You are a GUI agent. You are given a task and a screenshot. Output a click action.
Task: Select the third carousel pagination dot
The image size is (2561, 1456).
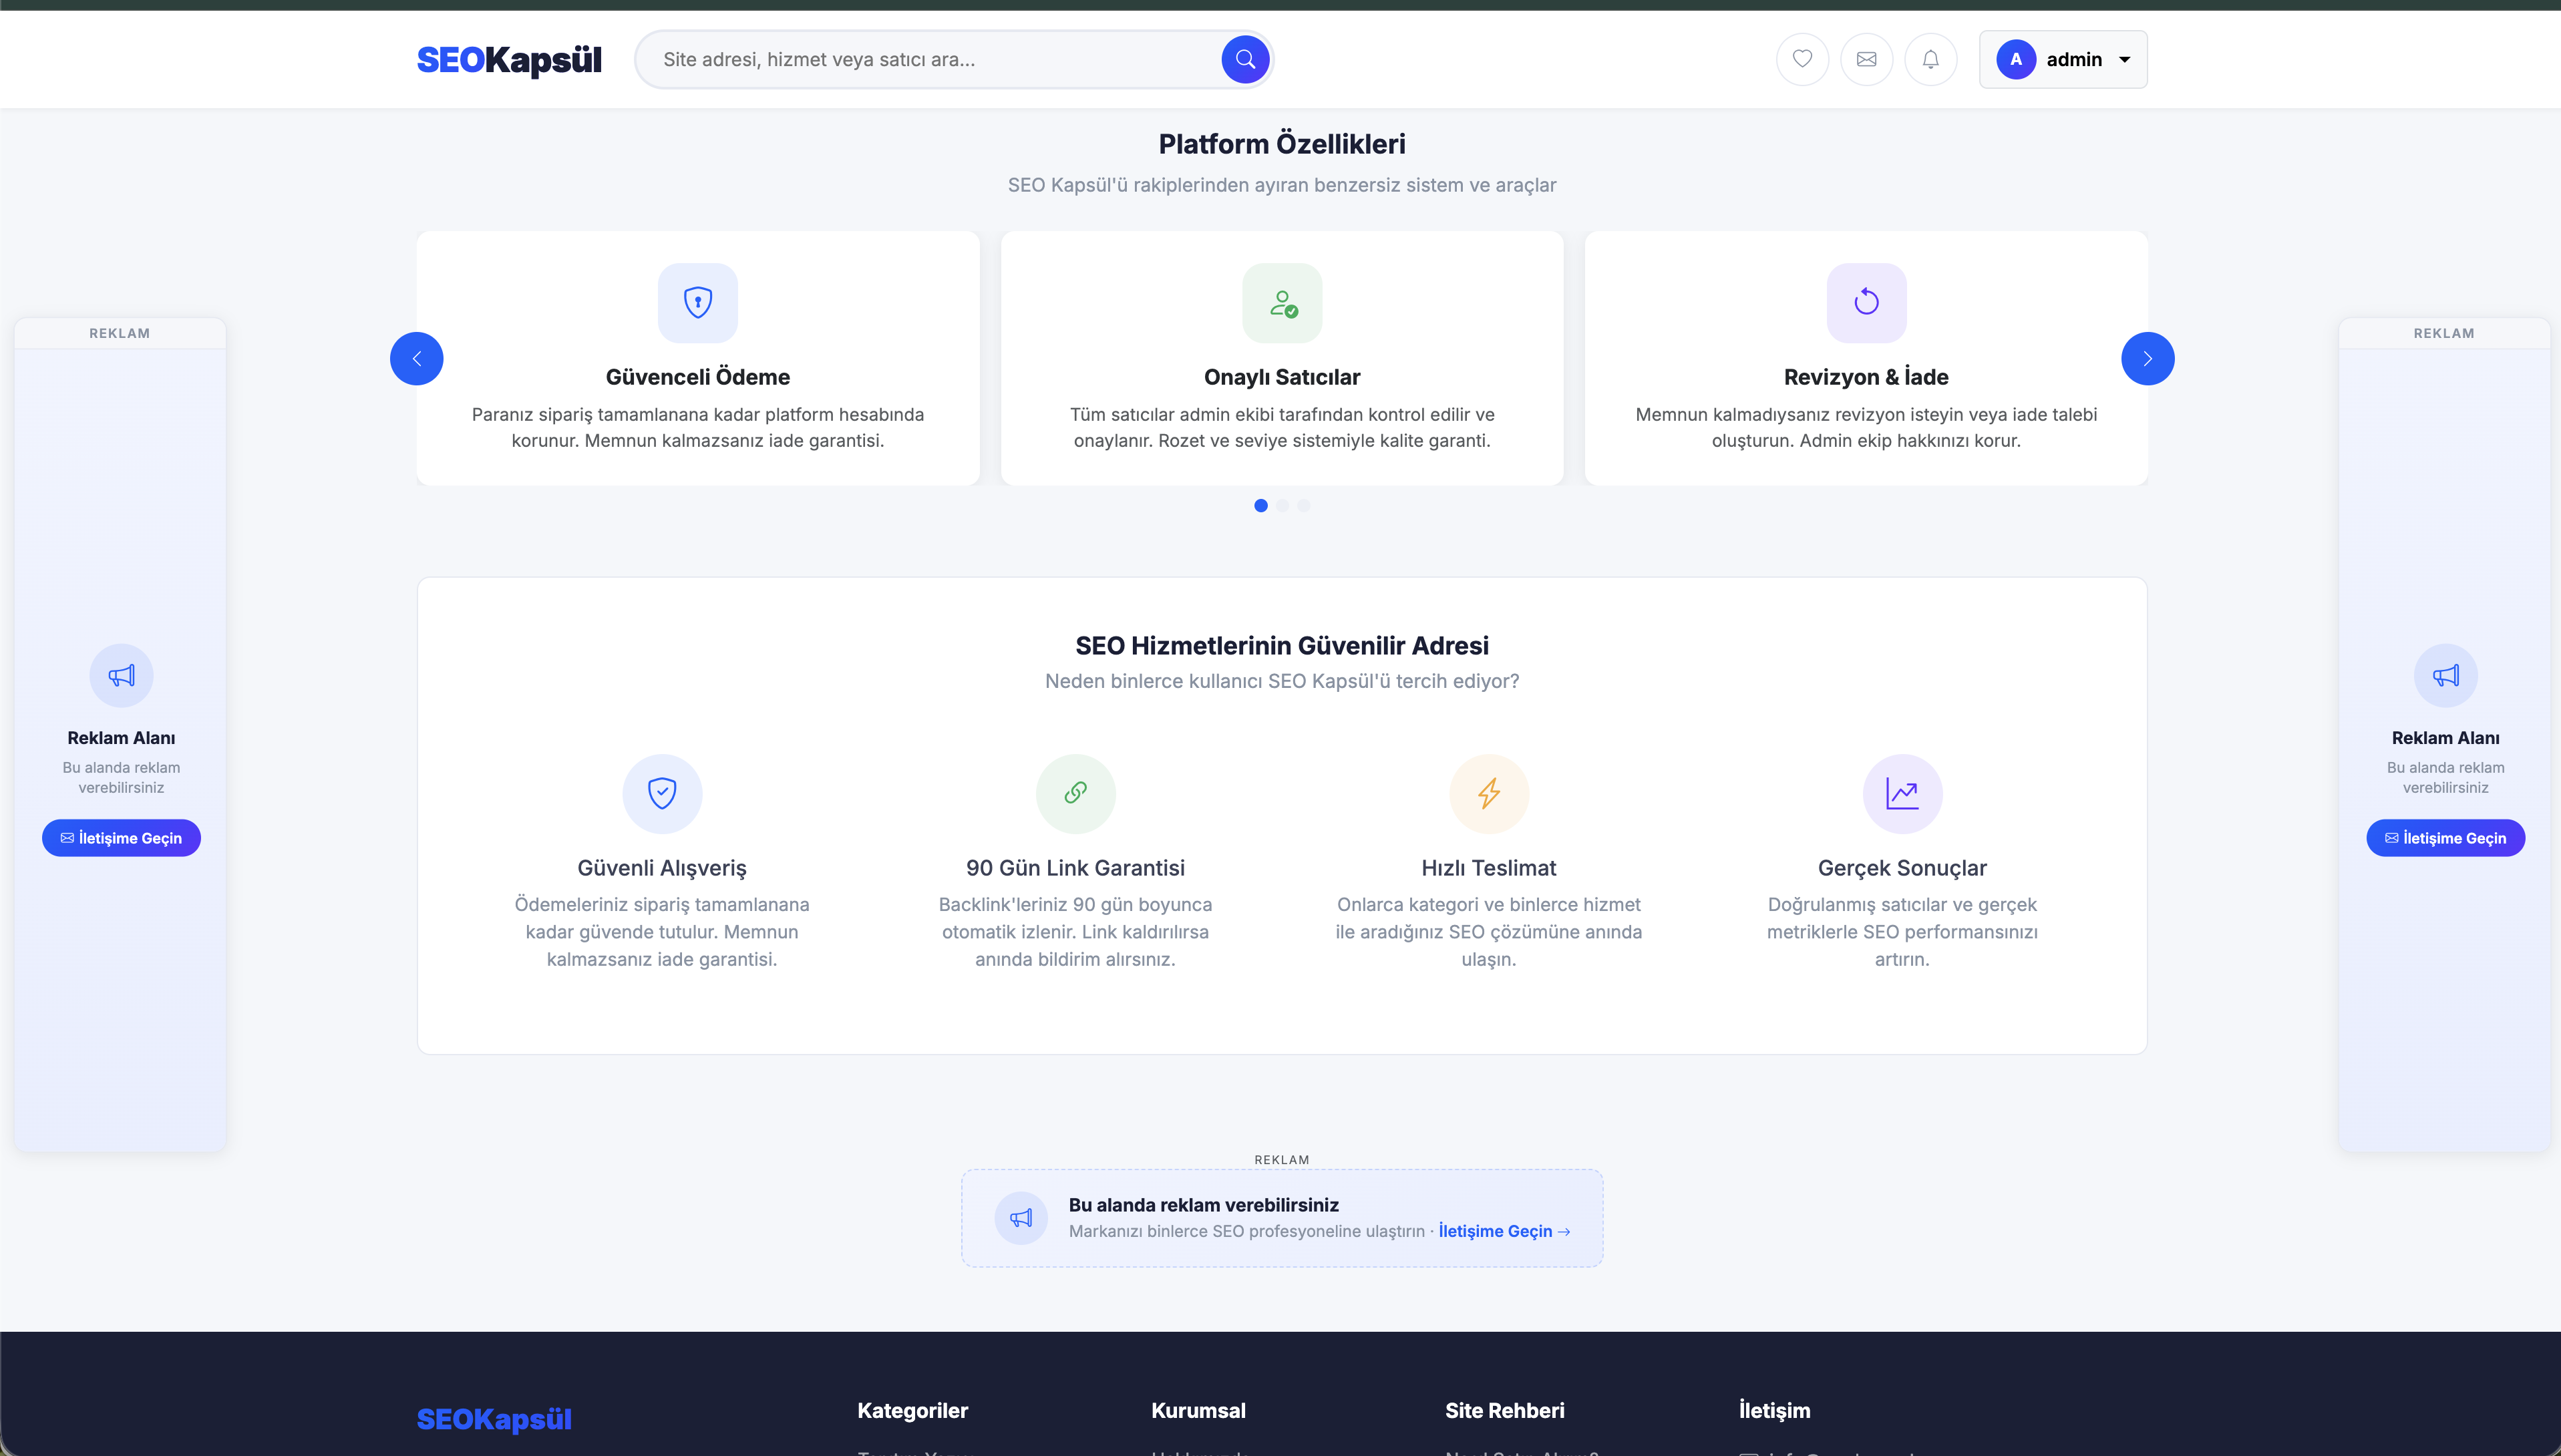coord(1304,505)
